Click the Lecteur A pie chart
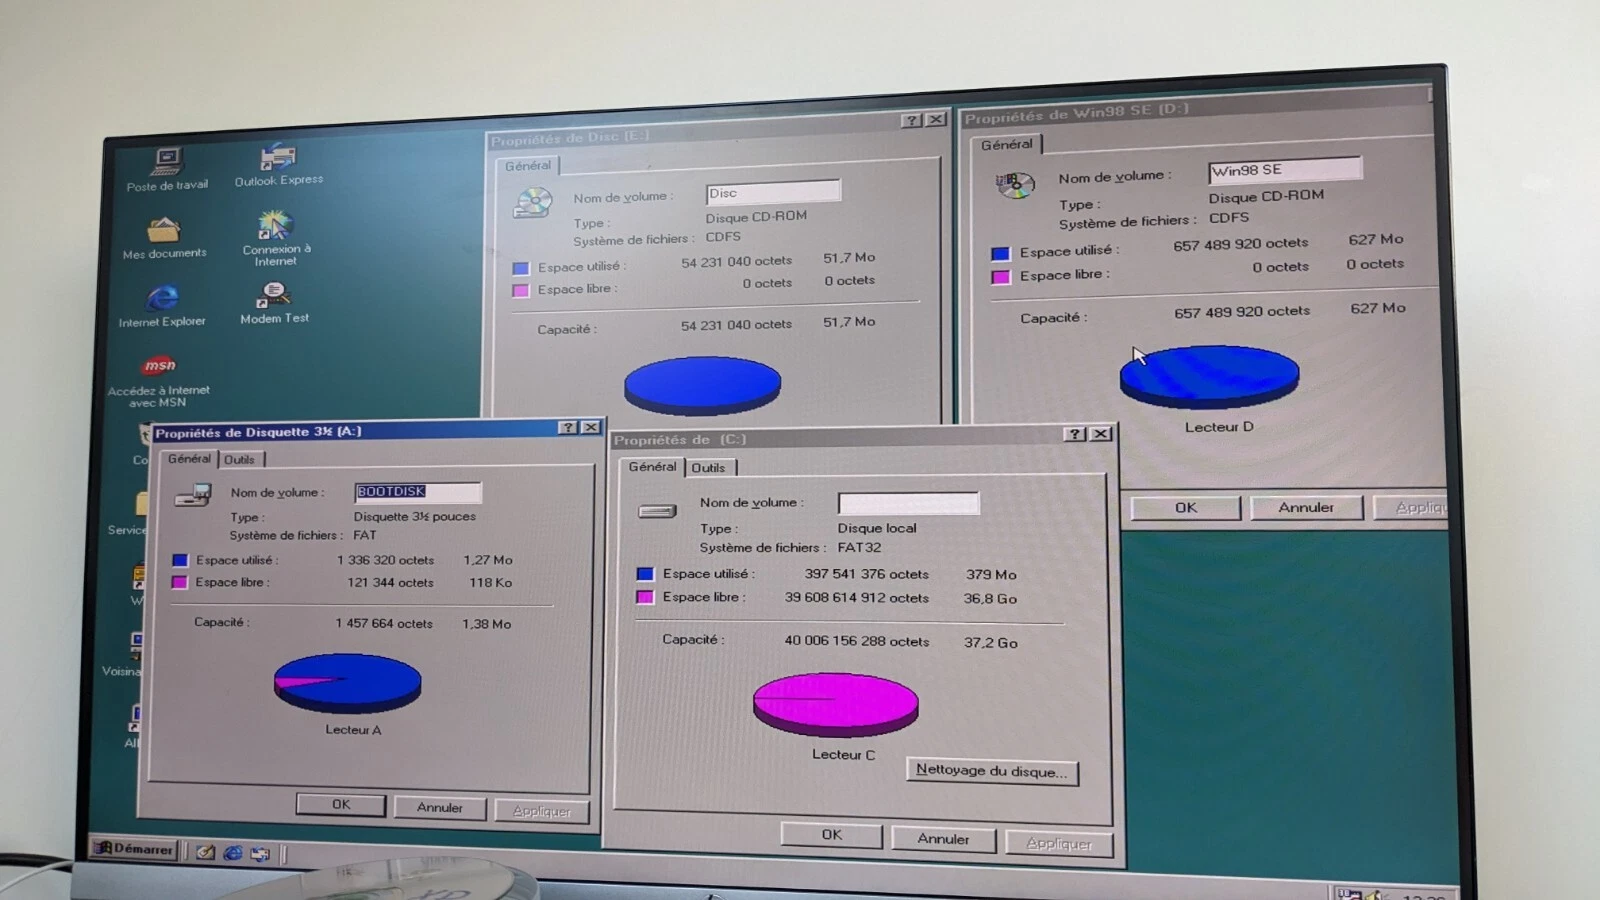Screen dimensions: 1600x900 coord(347,683)
